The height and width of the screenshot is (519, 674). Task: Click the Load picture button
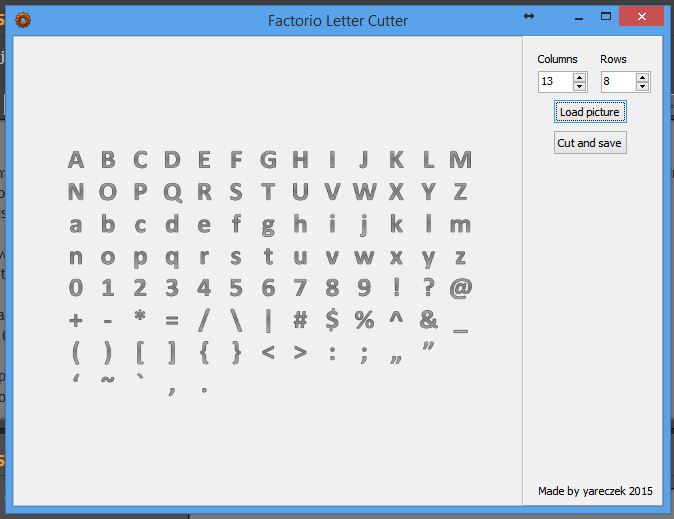pos(590,112)
